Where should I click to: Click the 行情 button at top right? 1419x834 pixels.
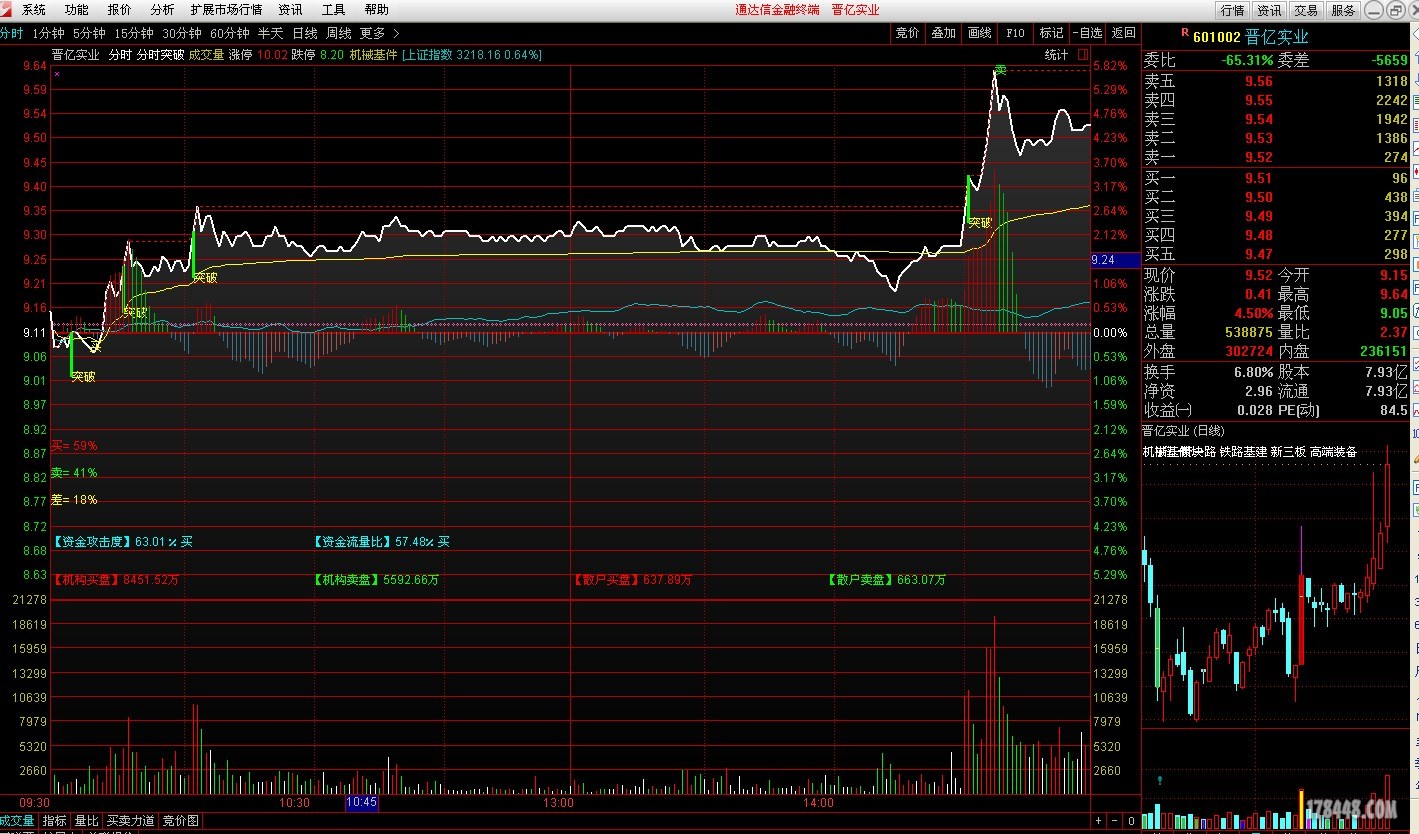(1232, 10)
